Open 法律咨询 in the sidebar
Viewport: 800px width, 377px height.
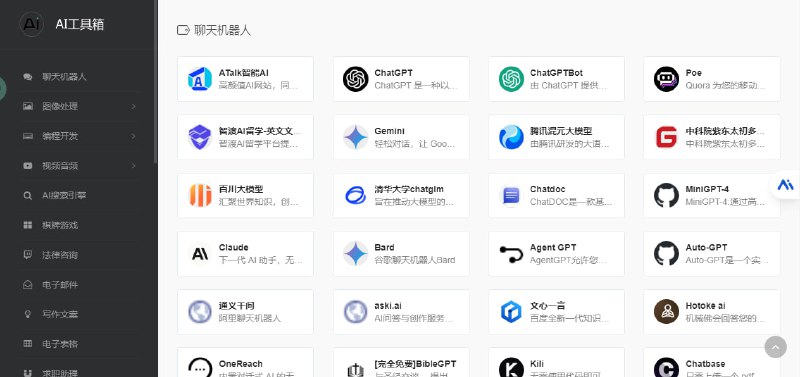coord(60,255)
